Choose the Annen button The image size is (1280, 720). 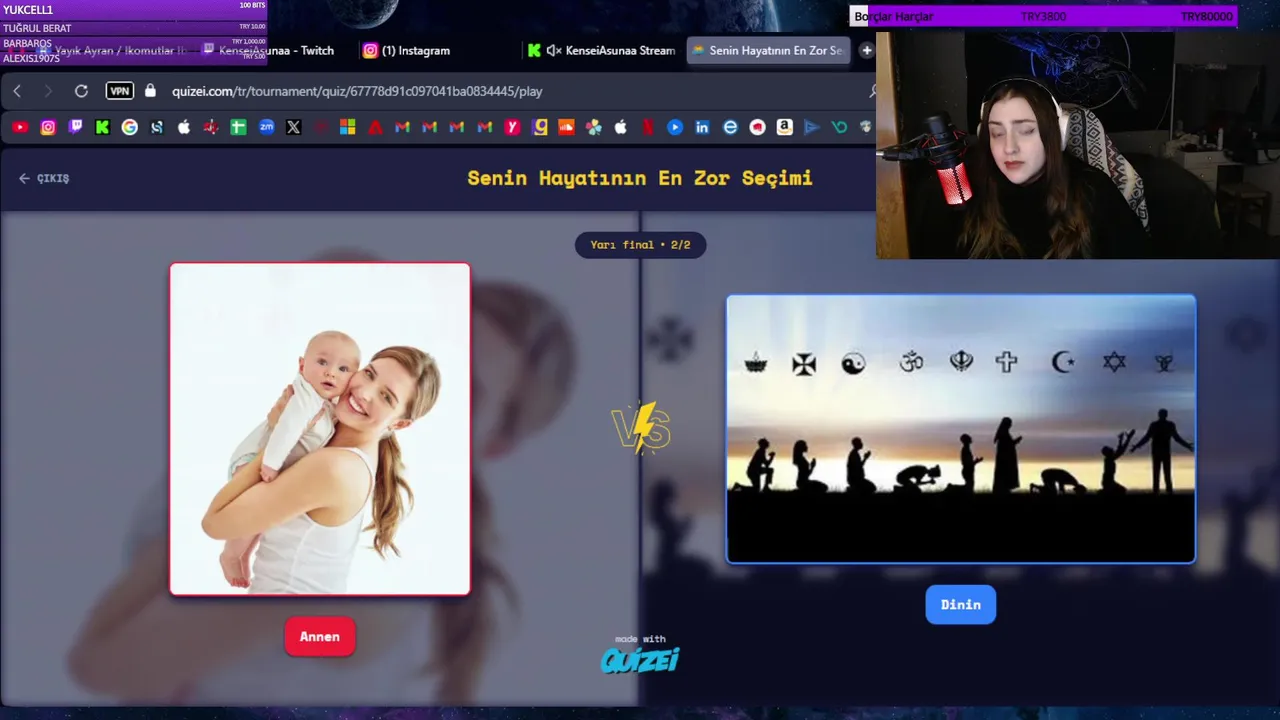320,637
